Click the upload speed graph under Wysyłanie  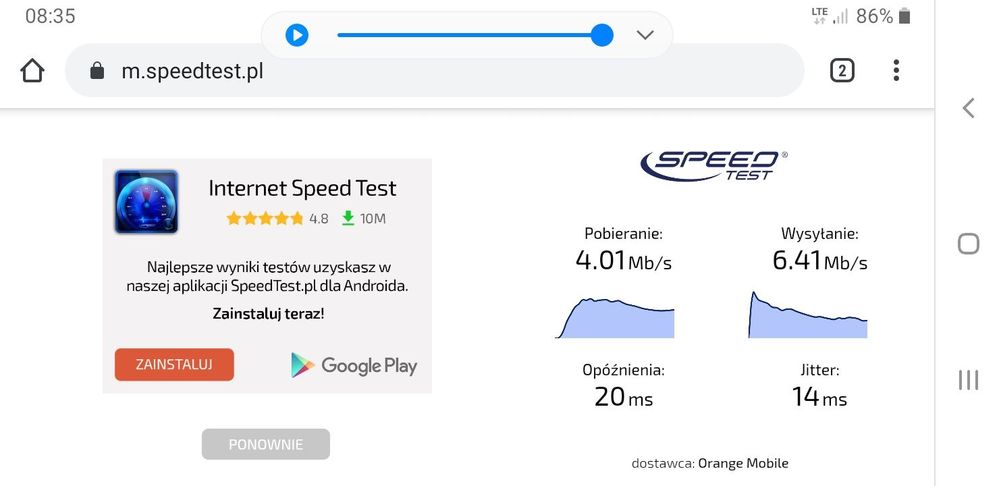[808, 316]
